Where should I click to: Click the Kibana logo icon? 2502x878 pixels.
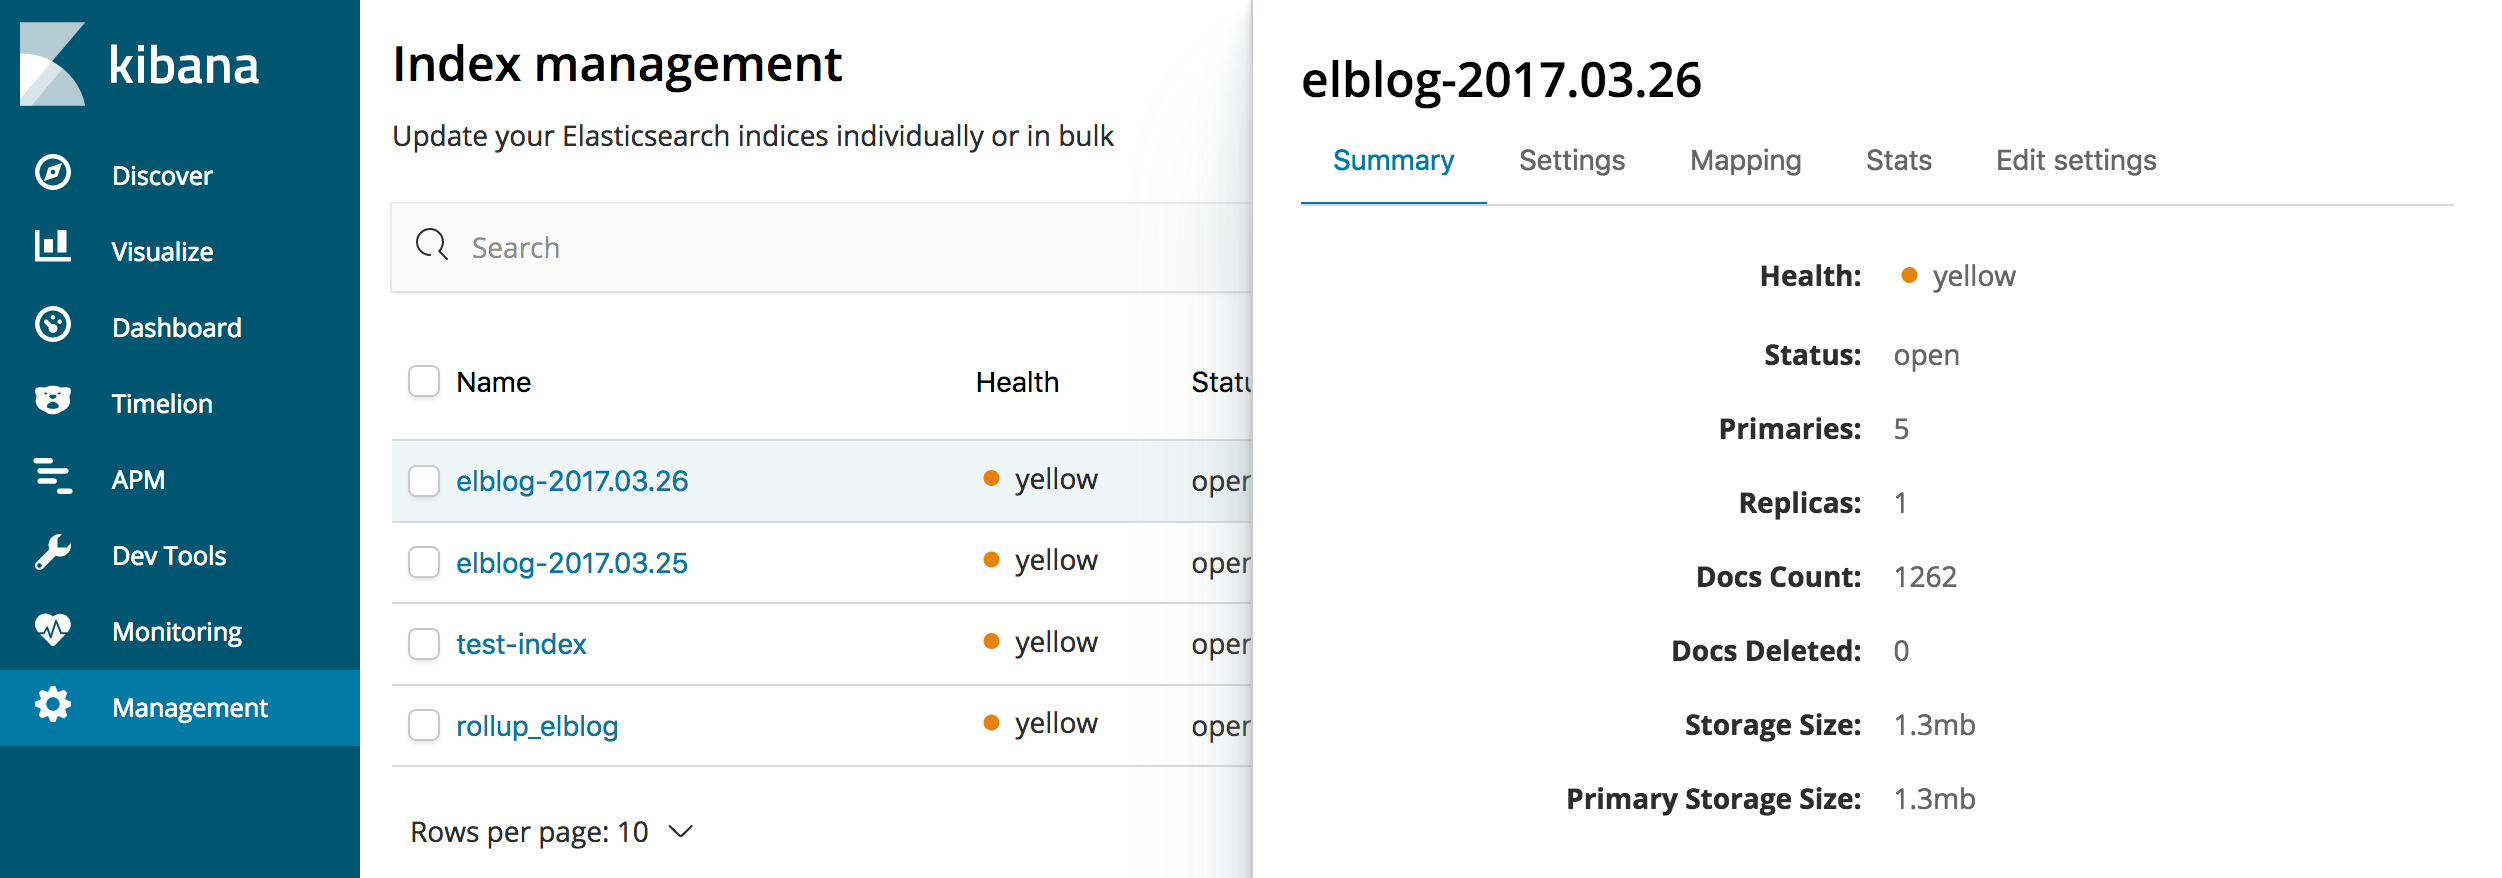(52, 64)
